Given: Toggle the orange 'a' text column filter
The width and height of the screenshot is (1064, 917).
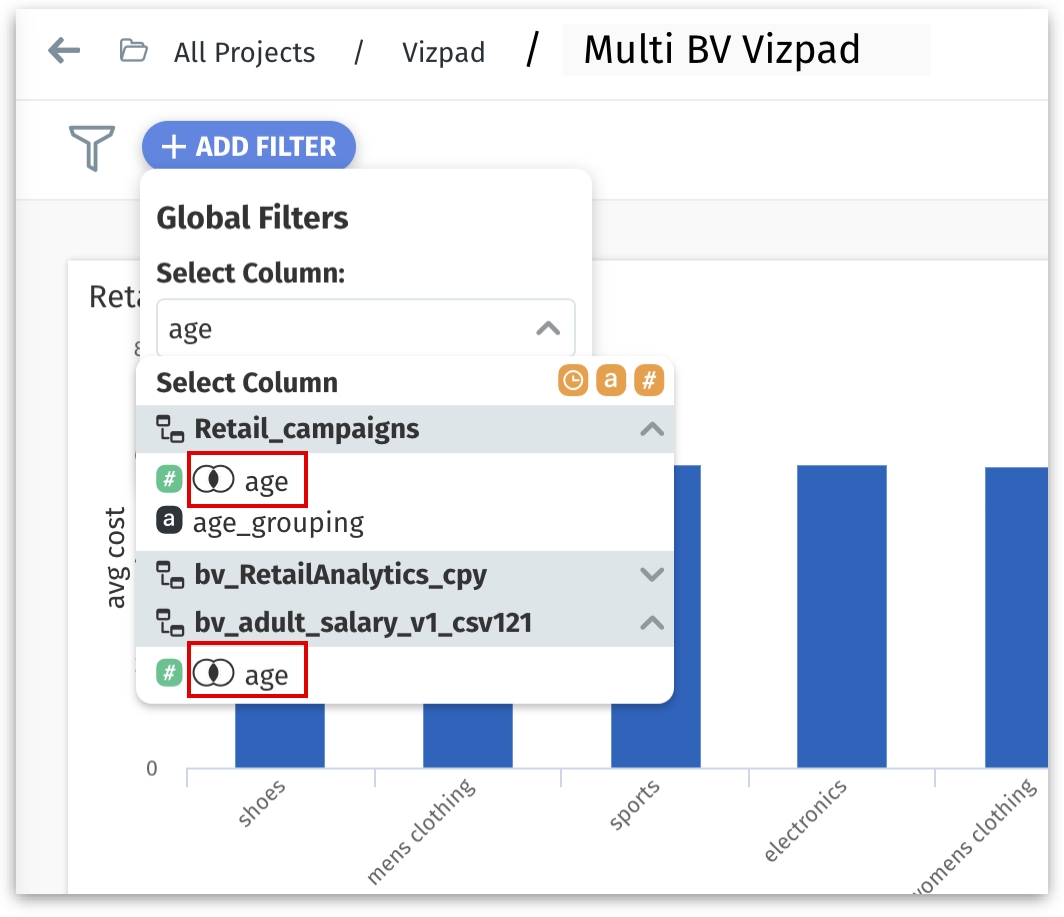Looking at the screenshot, I should tap(611, 381).
